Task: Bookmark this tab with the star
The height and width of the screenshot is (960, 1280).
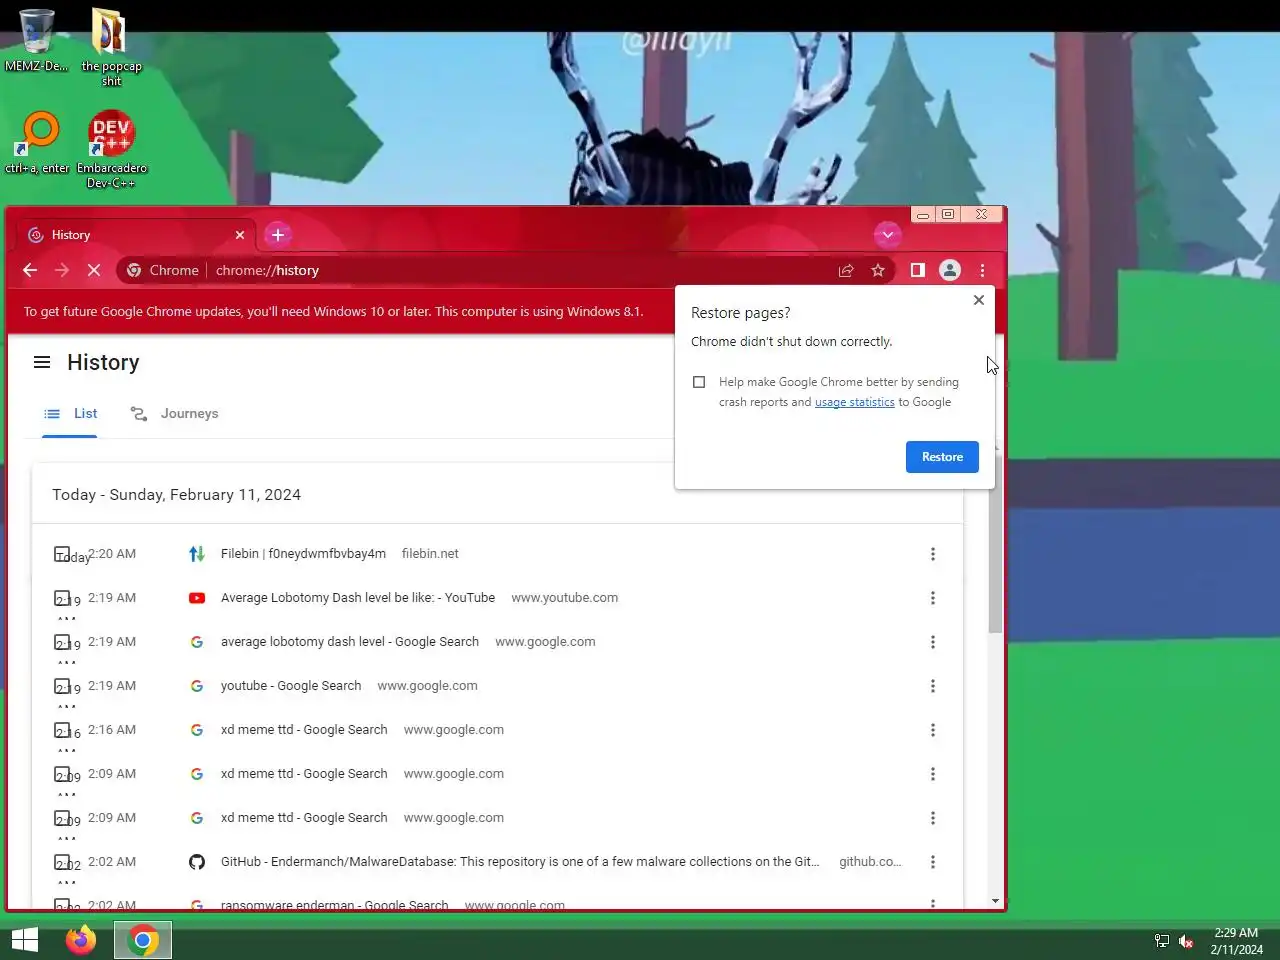Action: click(878, 270)
